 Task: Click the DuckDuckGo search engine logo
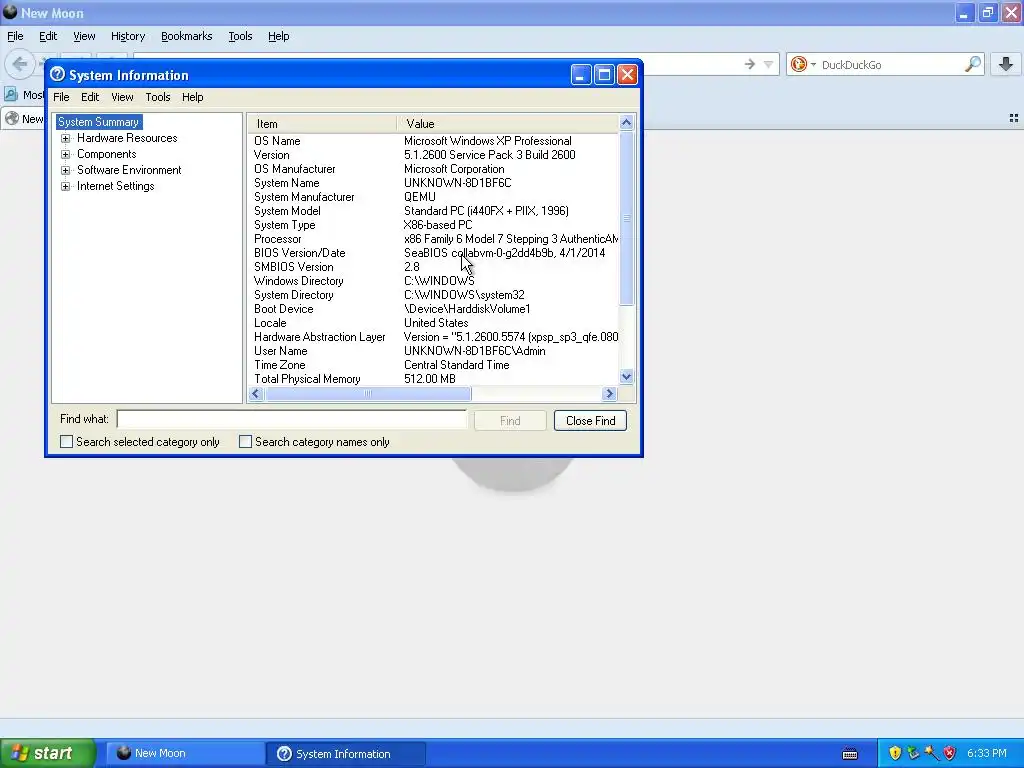pos(798,64)
